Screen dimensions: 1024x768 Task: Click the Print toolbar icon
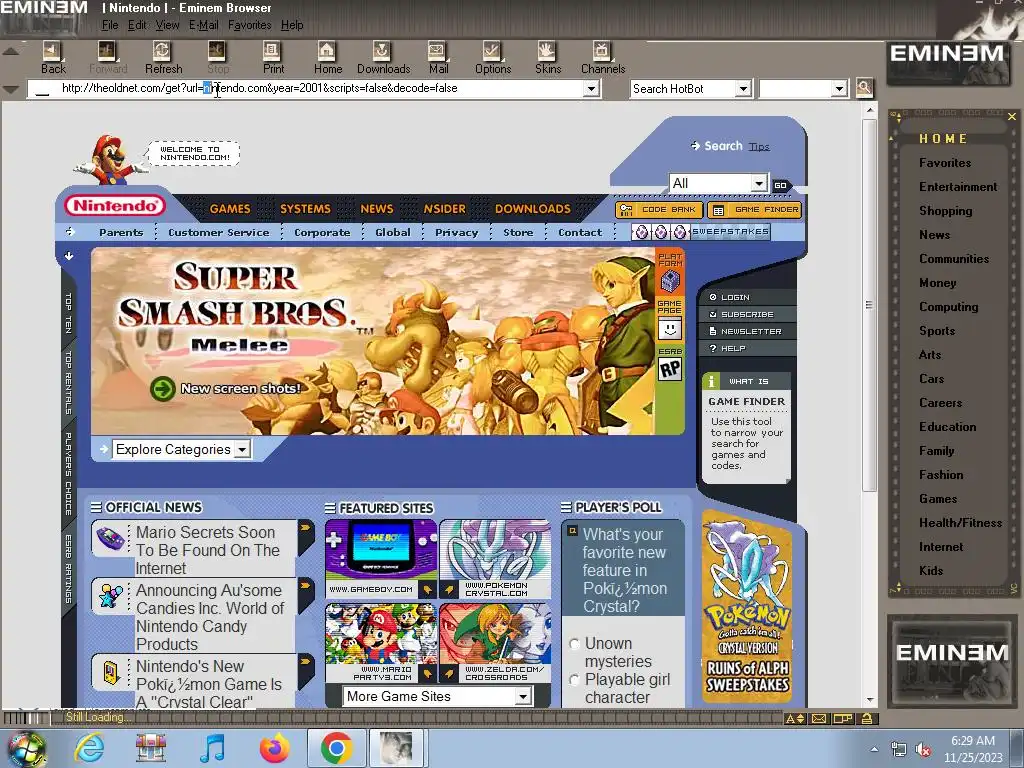(272, 57)
